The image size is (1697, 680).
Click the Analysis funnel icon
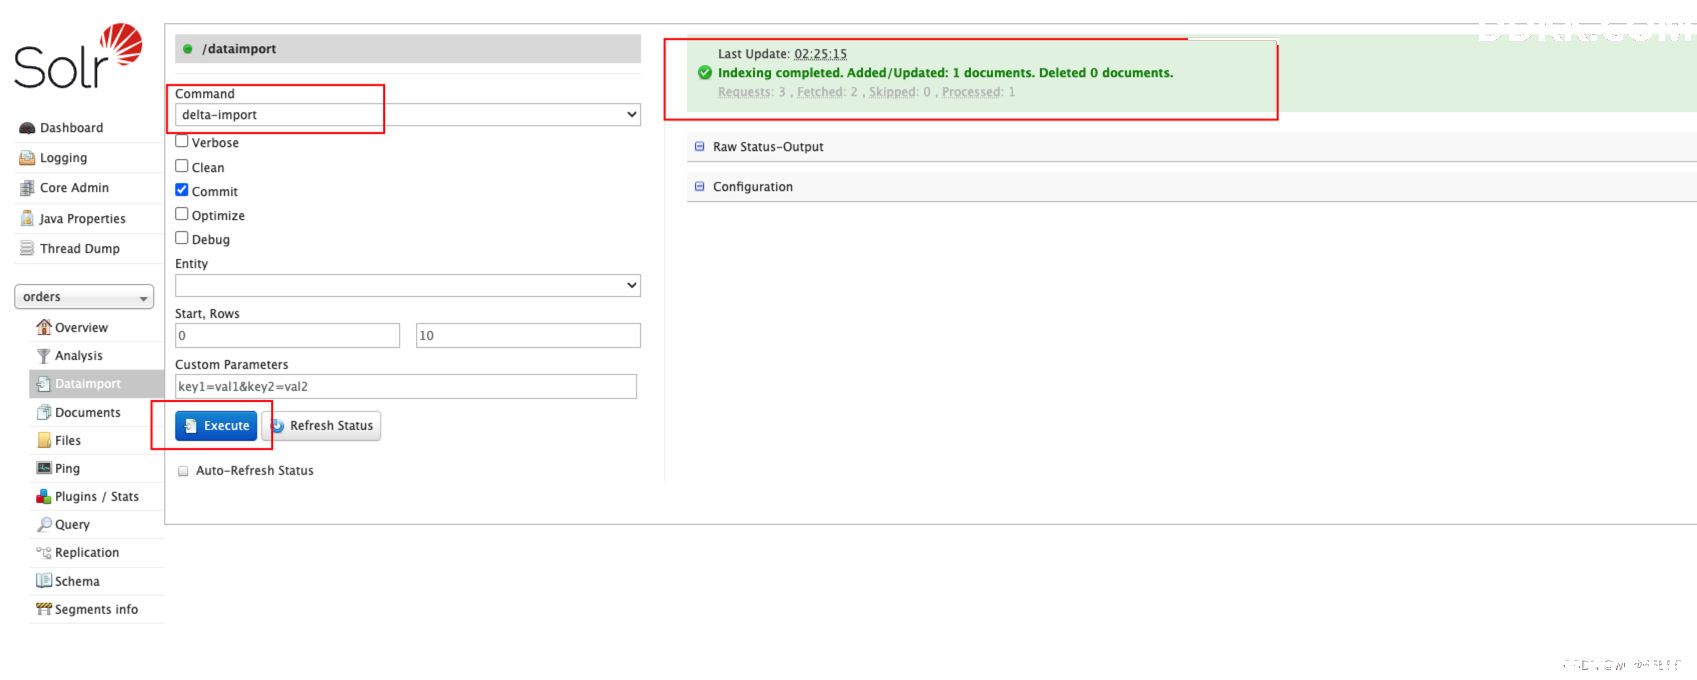click(44, 355)
